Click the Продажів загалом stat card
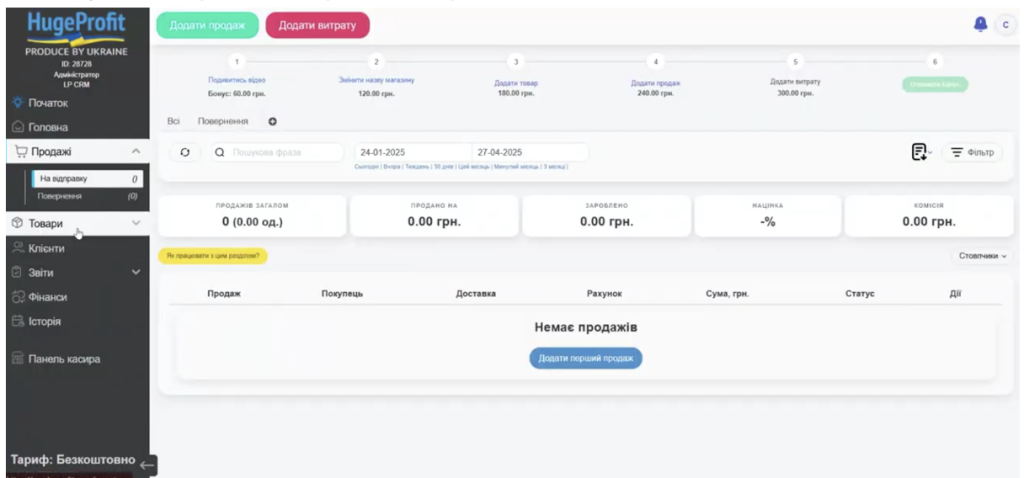This screenshot has height=478, width=1024. point(252,215)
